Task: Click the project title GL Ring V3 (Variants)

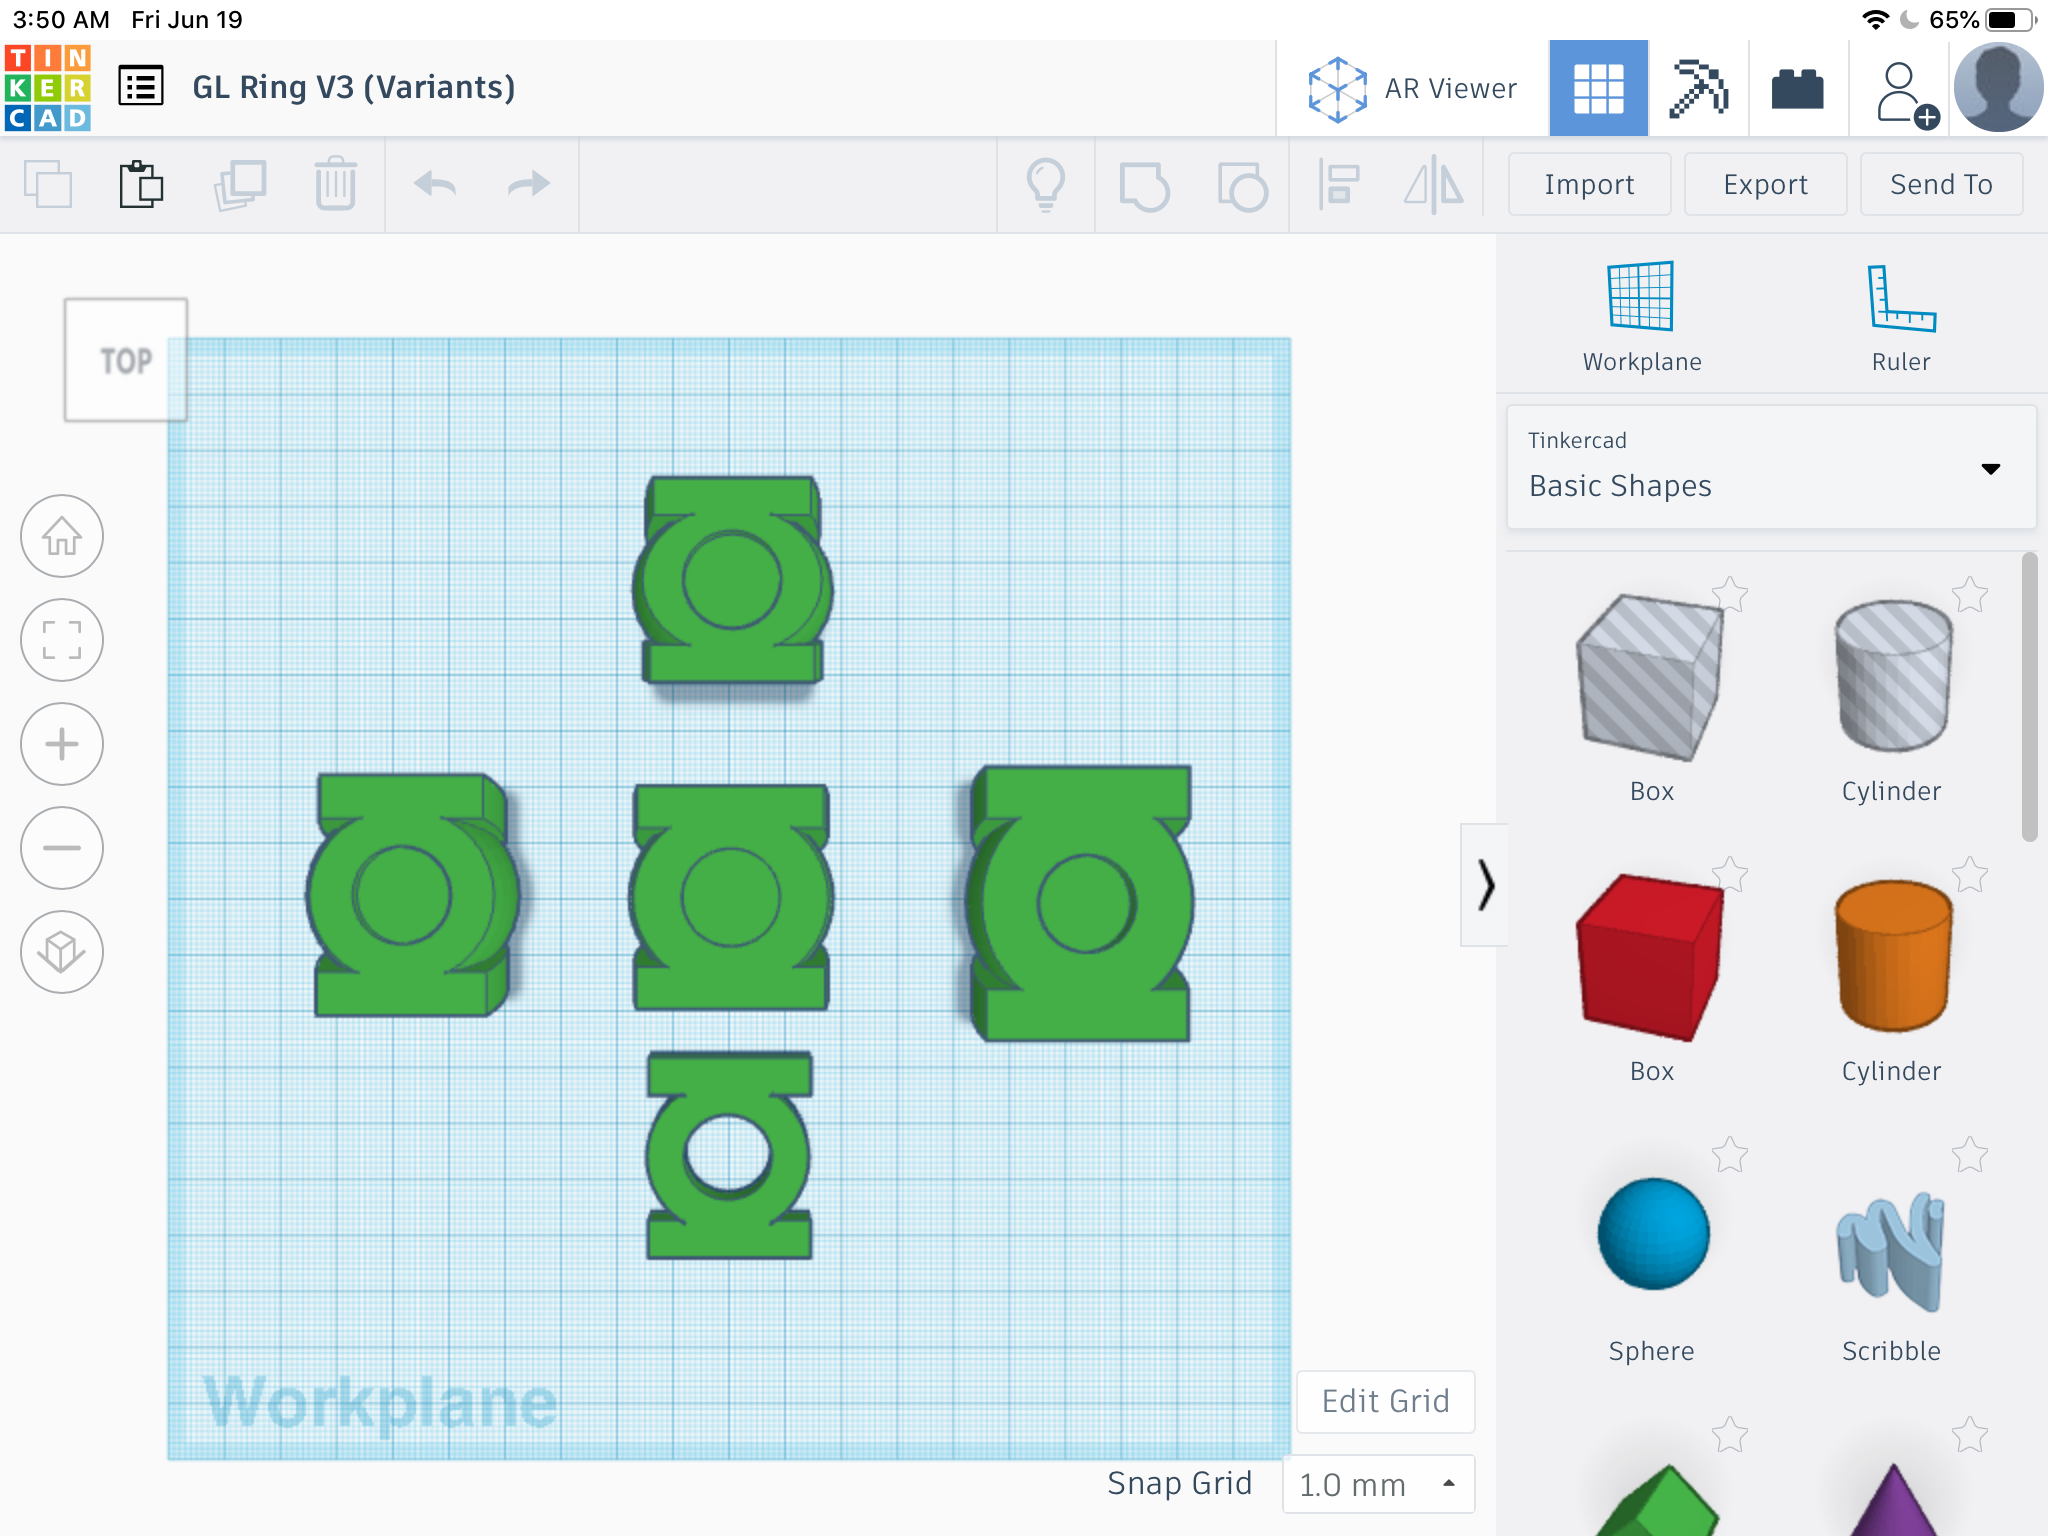Action: click(354, 88)
